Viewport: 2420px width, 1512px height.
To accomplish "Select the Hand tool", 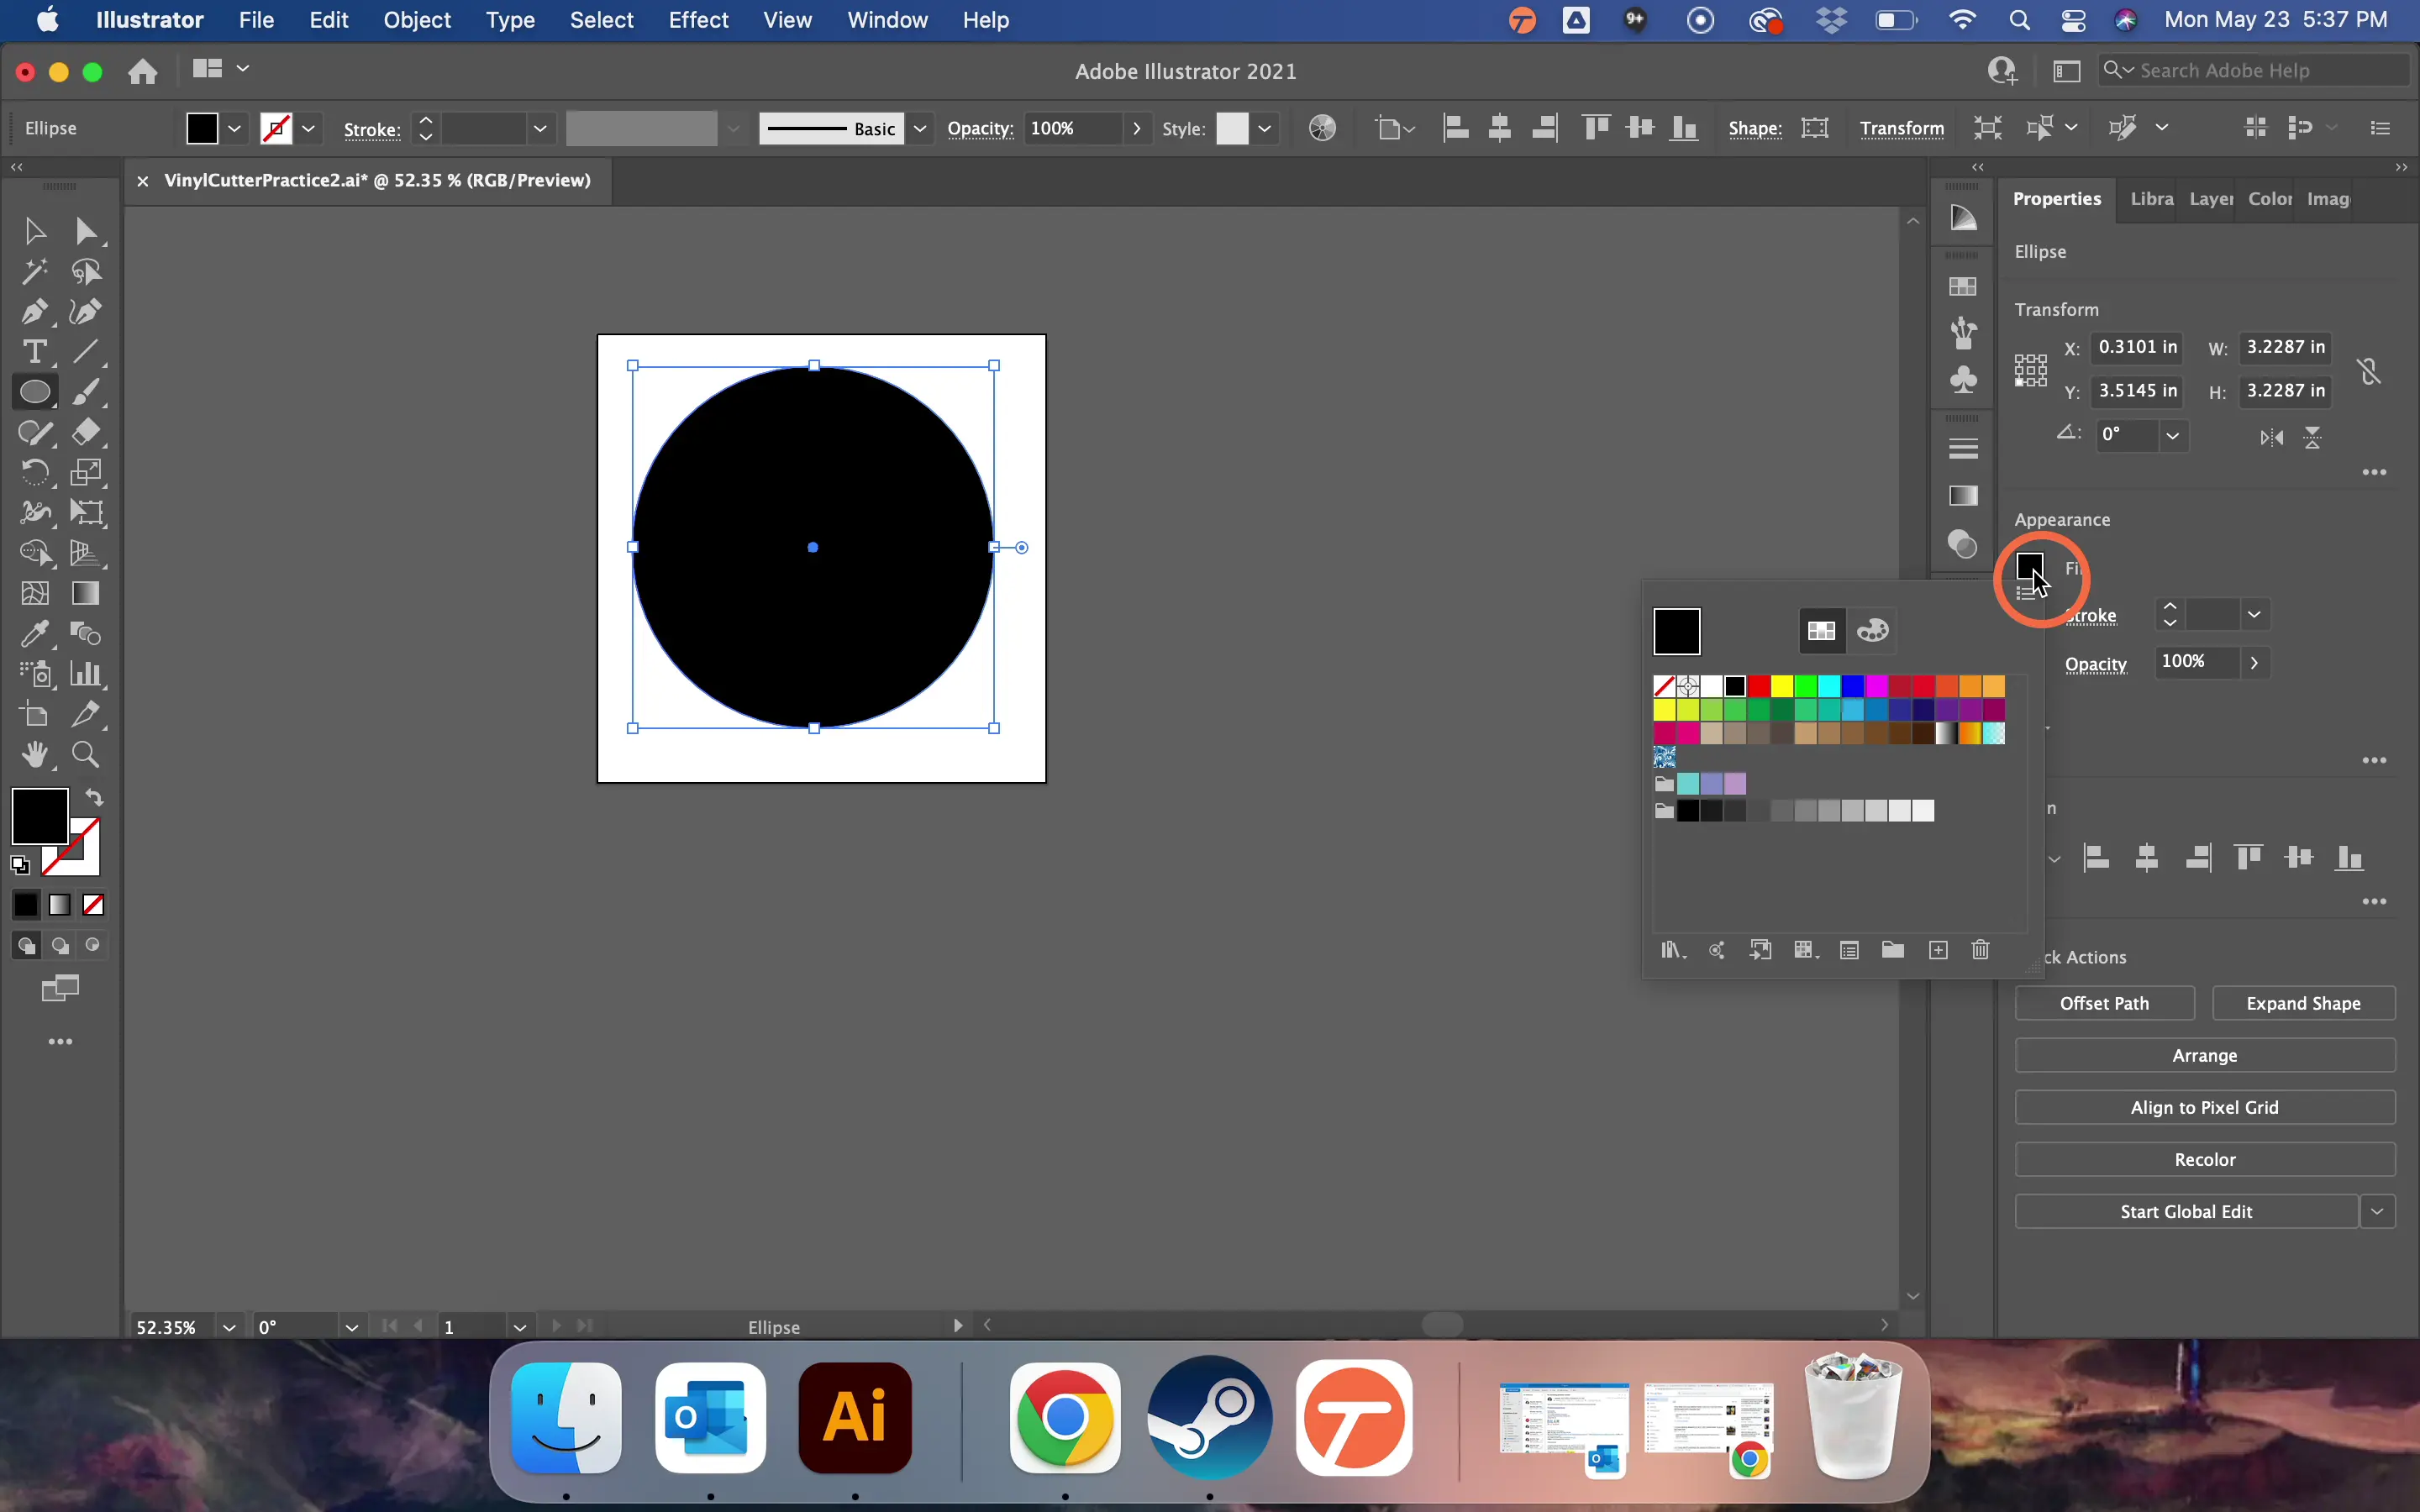I will pos(35,754).
